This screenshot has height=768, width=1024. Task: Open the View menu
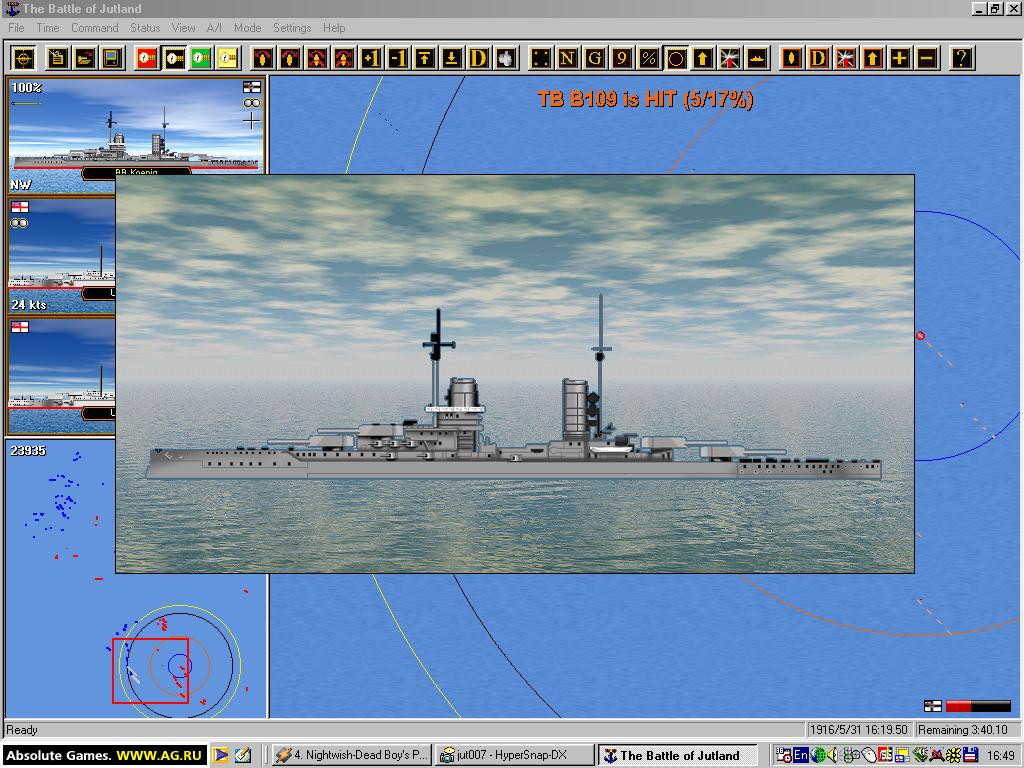184,28
